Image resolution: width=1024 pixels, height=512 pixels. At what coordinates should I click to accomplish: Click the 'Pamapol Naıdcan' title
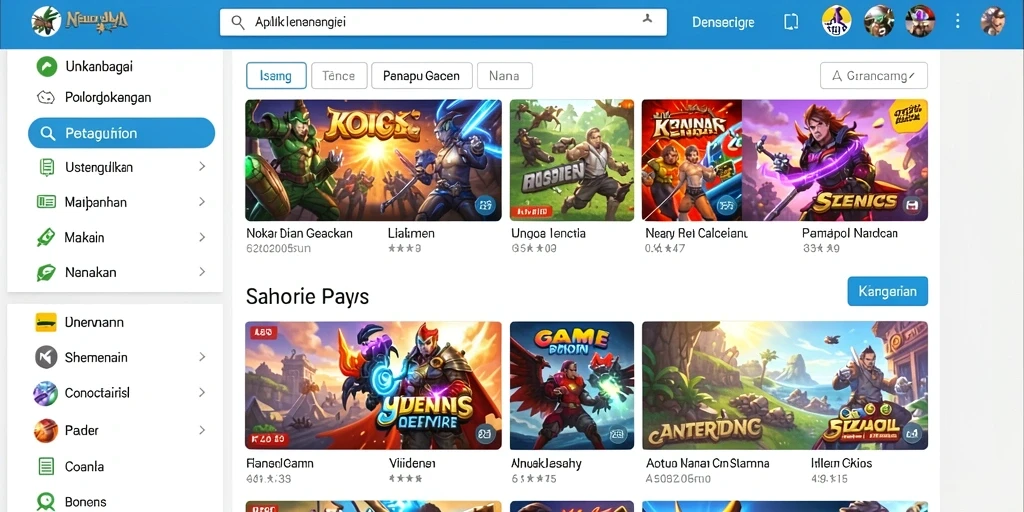[x=850, y=233]
